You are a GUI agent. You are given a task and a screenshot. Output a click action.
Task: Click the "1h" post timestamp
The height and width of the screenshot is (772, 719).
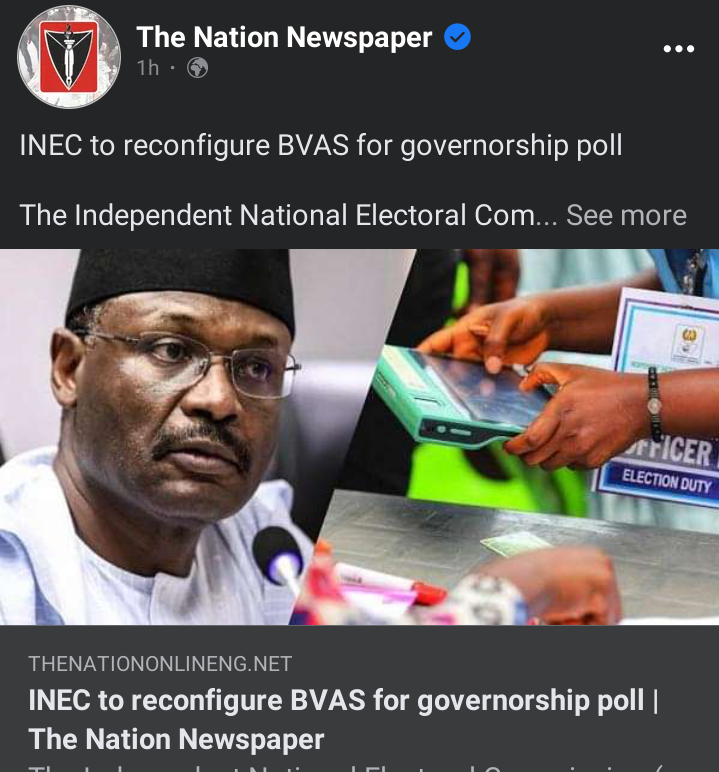[x=148, y=68]
